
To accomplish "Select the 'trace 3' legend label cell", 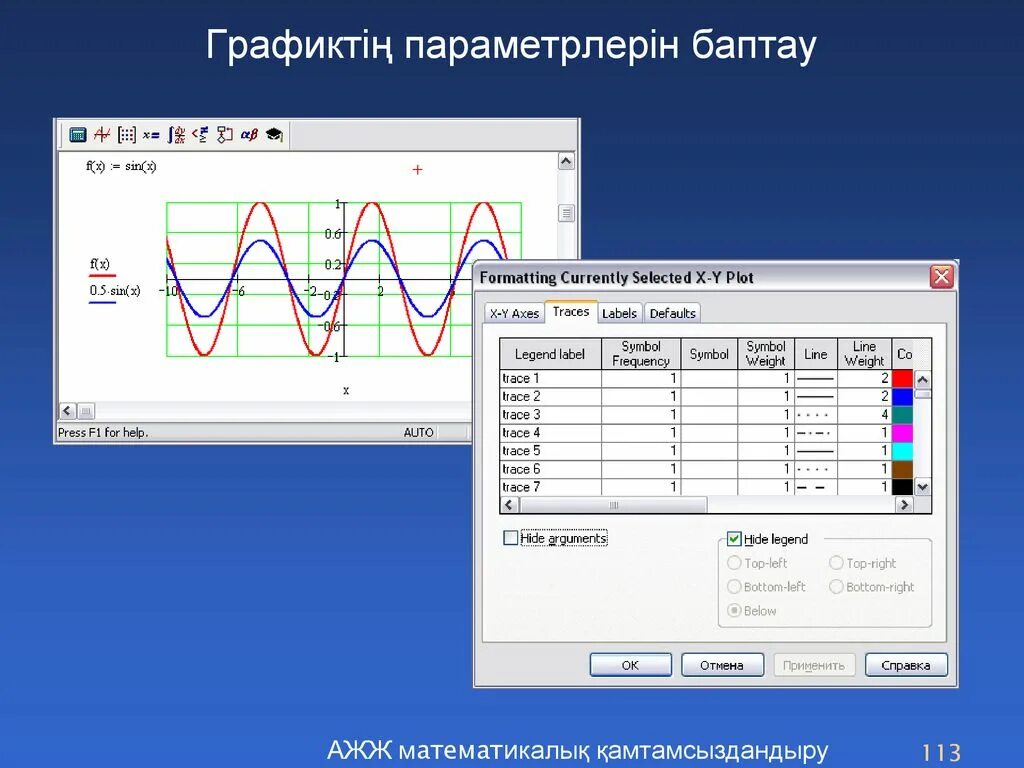I will pyautogui.click(x=551, y=415).
